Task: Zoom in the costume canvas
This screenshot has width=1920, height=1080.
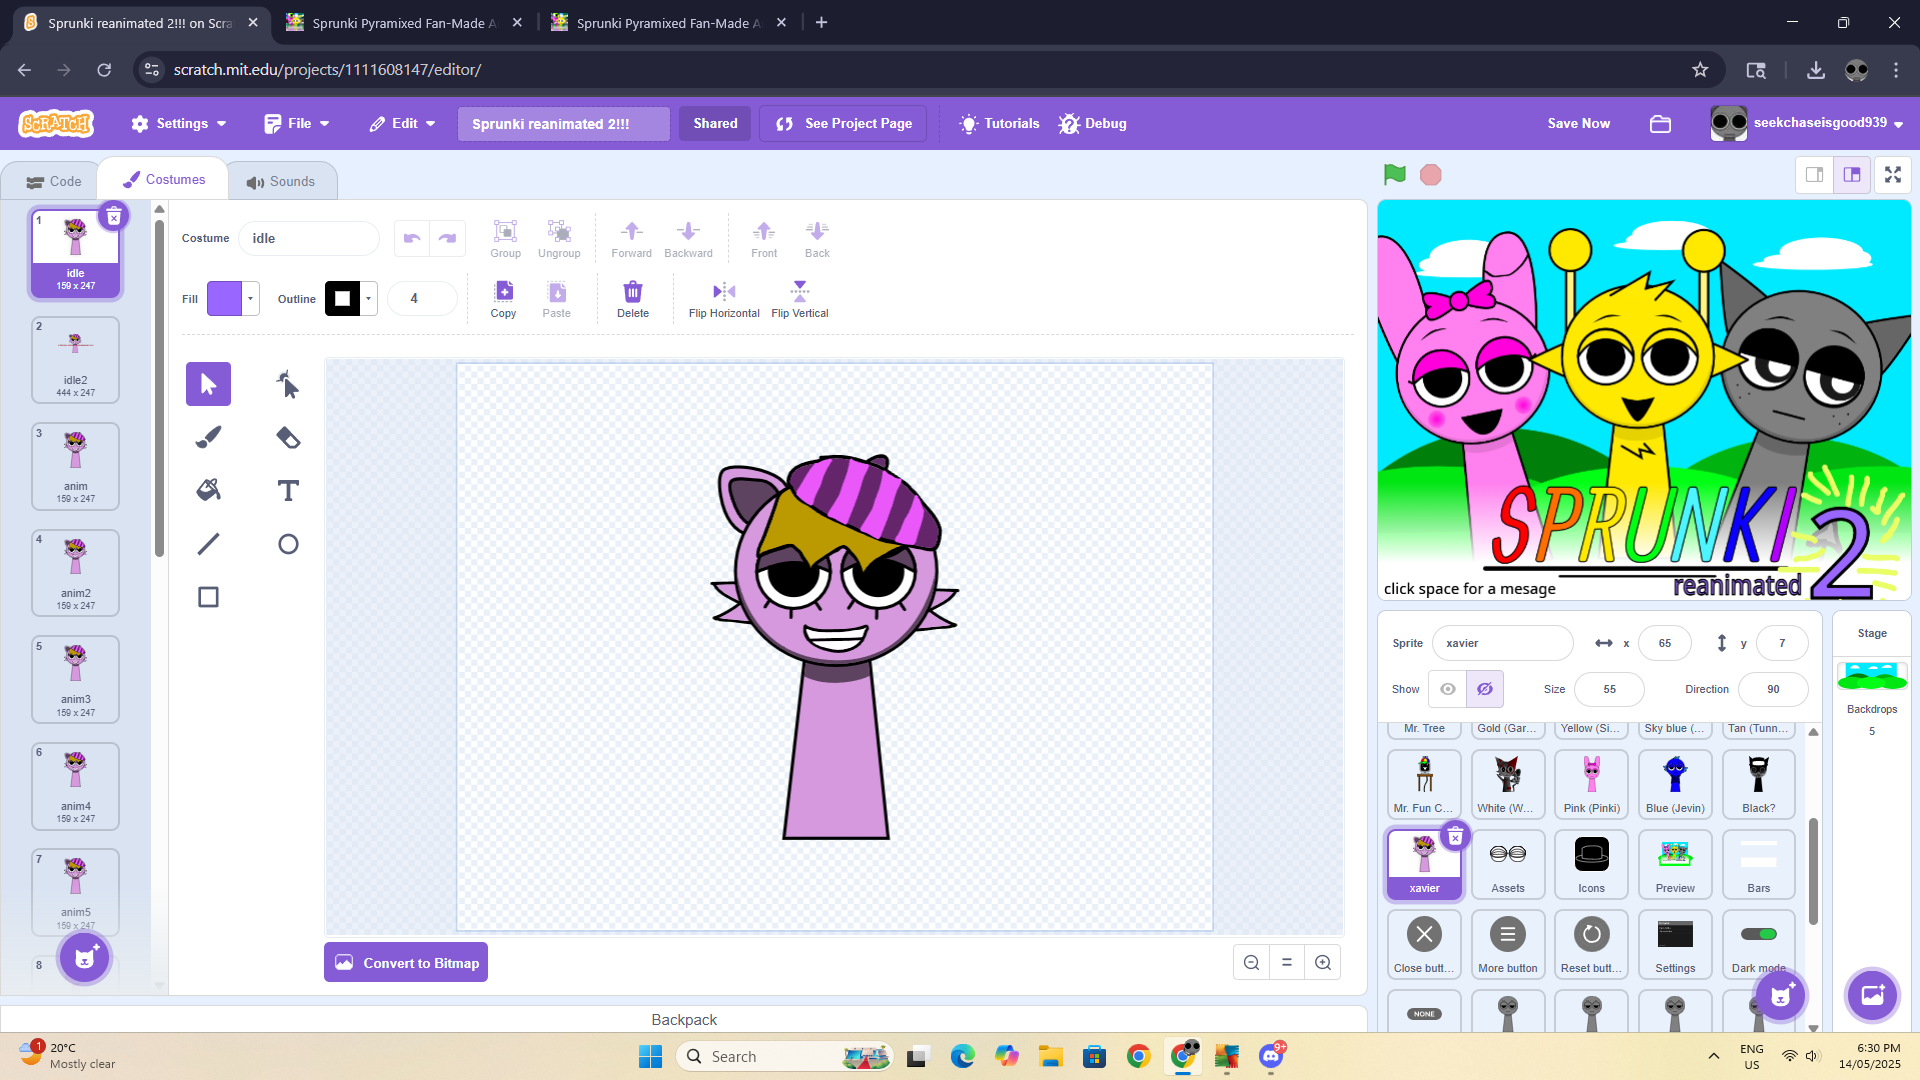Action: 1323,962
